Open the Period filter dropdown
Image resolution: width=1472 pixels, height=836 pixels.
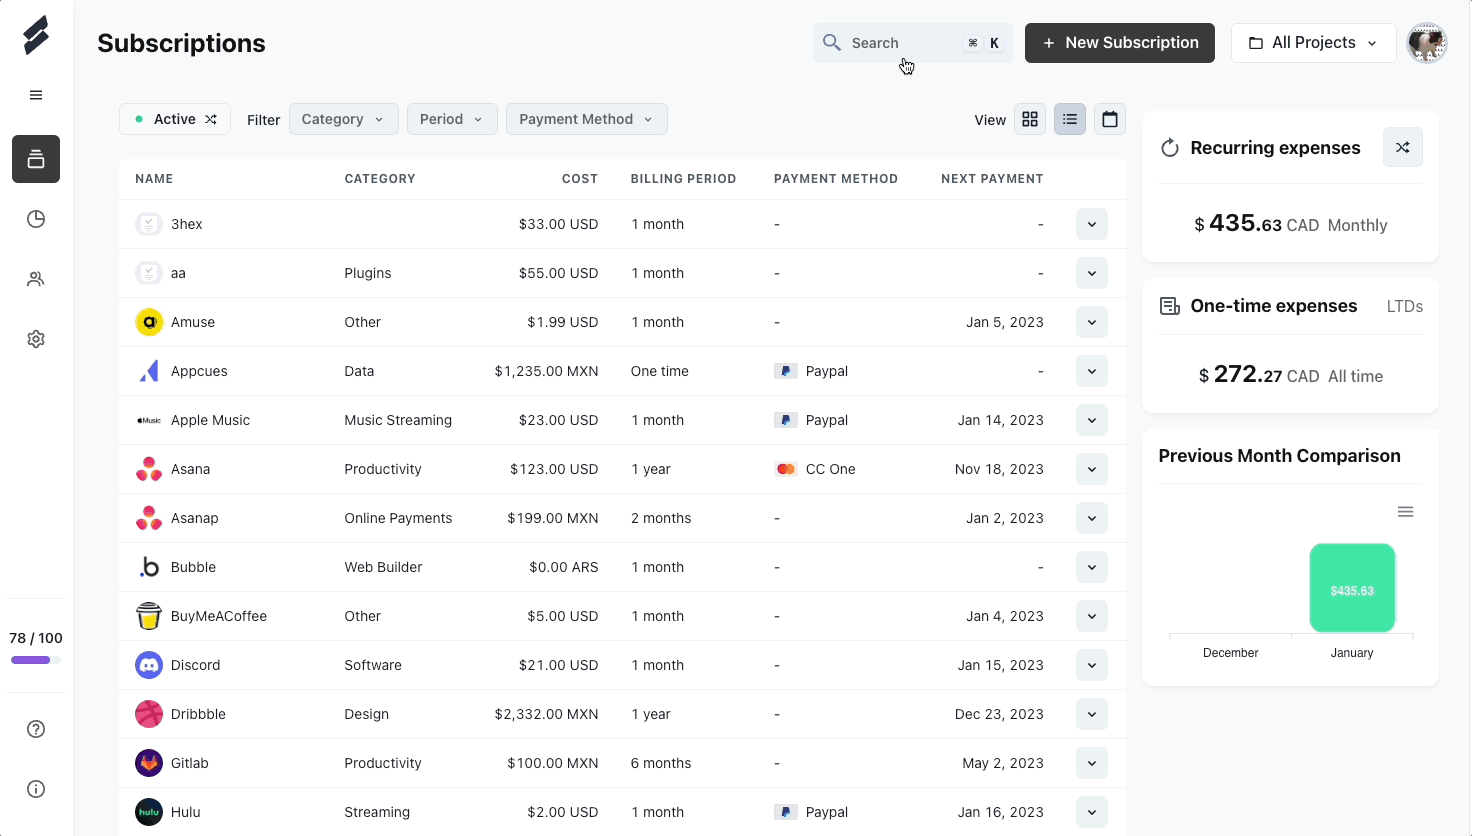[452, 119]
